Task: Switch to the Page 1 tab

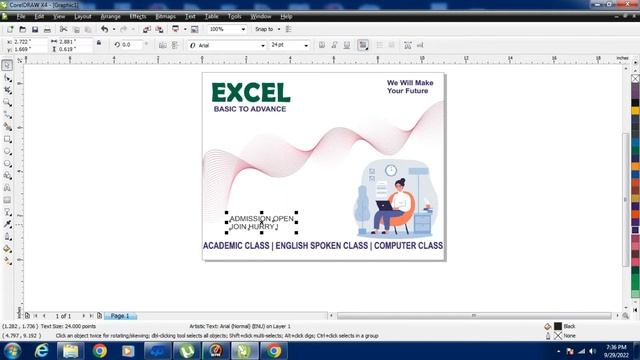Action: pyautogui.click(x=120, y=316)
